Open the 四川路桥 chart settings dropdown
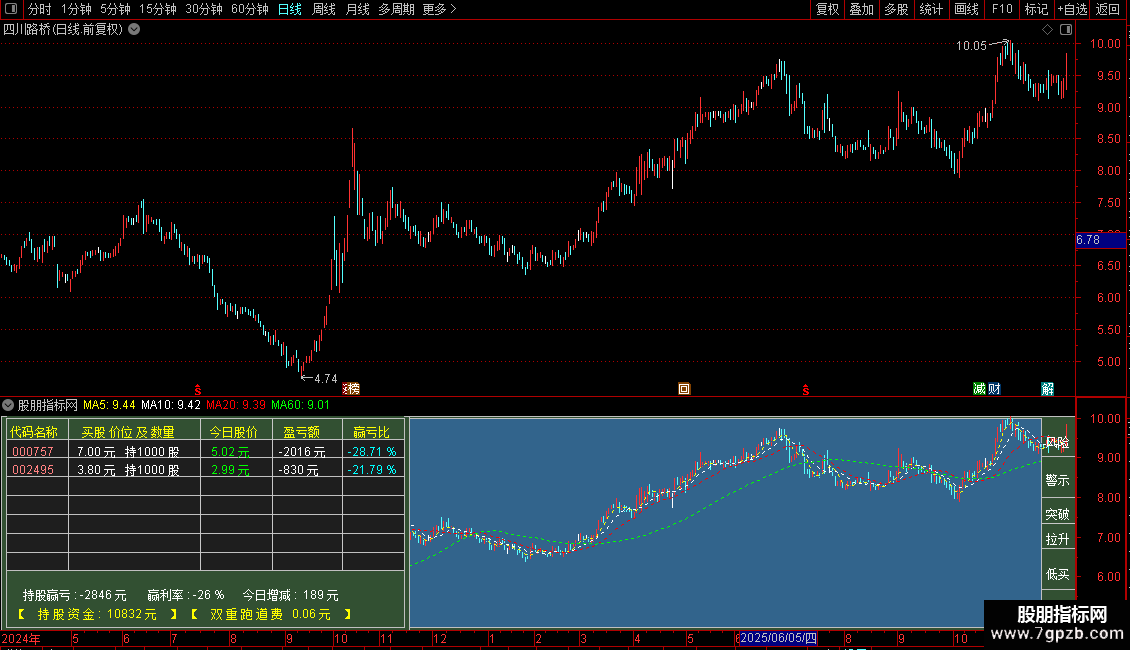Image resolution: width=1130 pixels, height=650 pixels. click(134, 30)
